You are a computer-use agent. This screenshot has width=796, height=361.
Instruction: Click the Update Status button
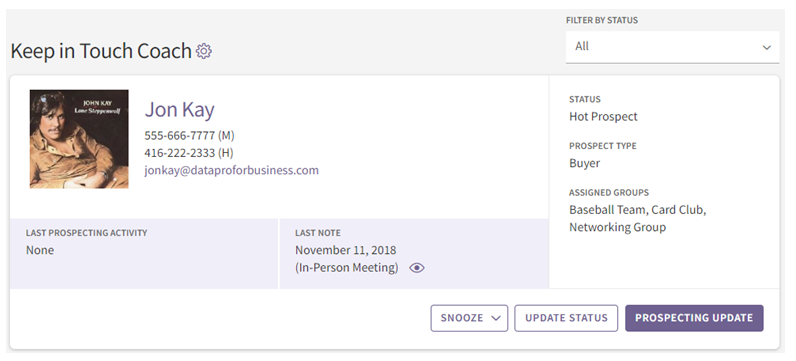[x=566, y=318]
